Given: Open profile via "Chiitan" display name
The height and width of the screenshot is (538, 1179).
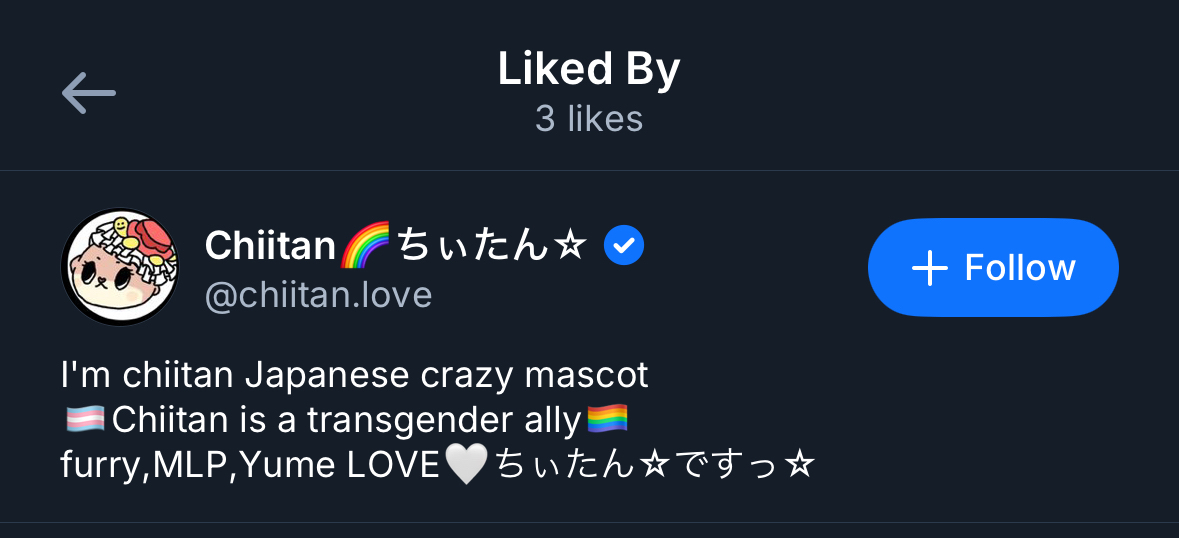Looking at the screenshot, I should [x=270, y=245].
